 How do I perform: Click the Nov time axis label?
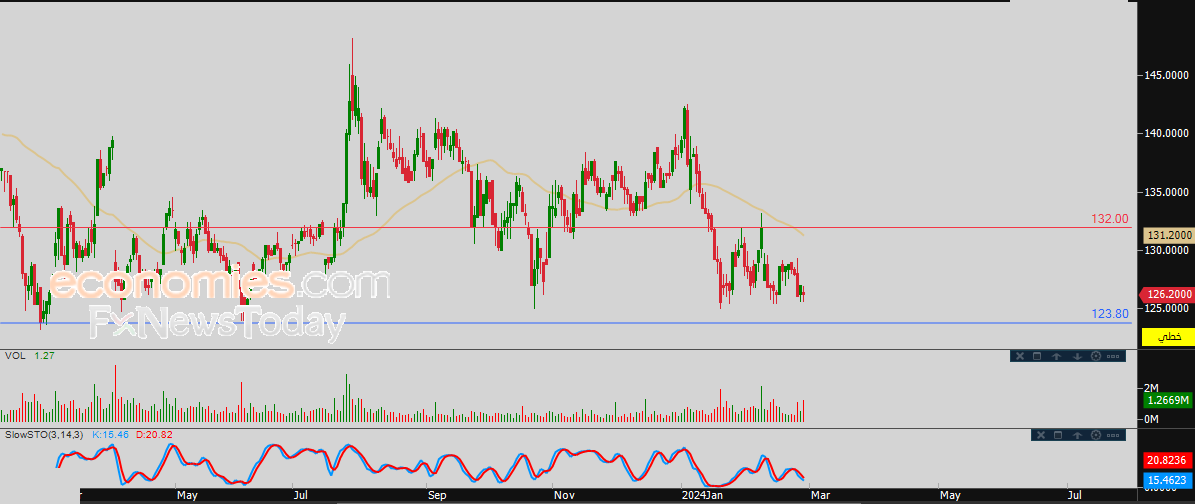564,496
